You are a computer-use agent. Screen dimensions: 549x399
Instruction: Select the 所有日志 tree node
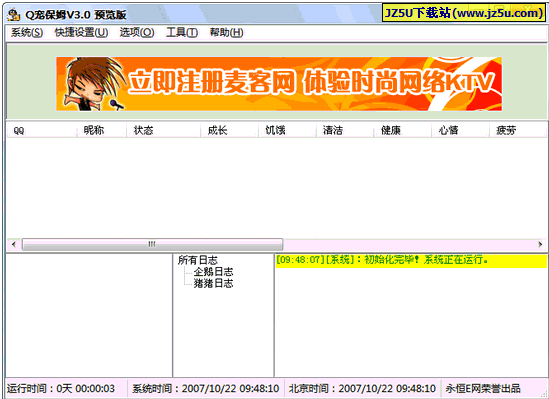coord(197,260)
